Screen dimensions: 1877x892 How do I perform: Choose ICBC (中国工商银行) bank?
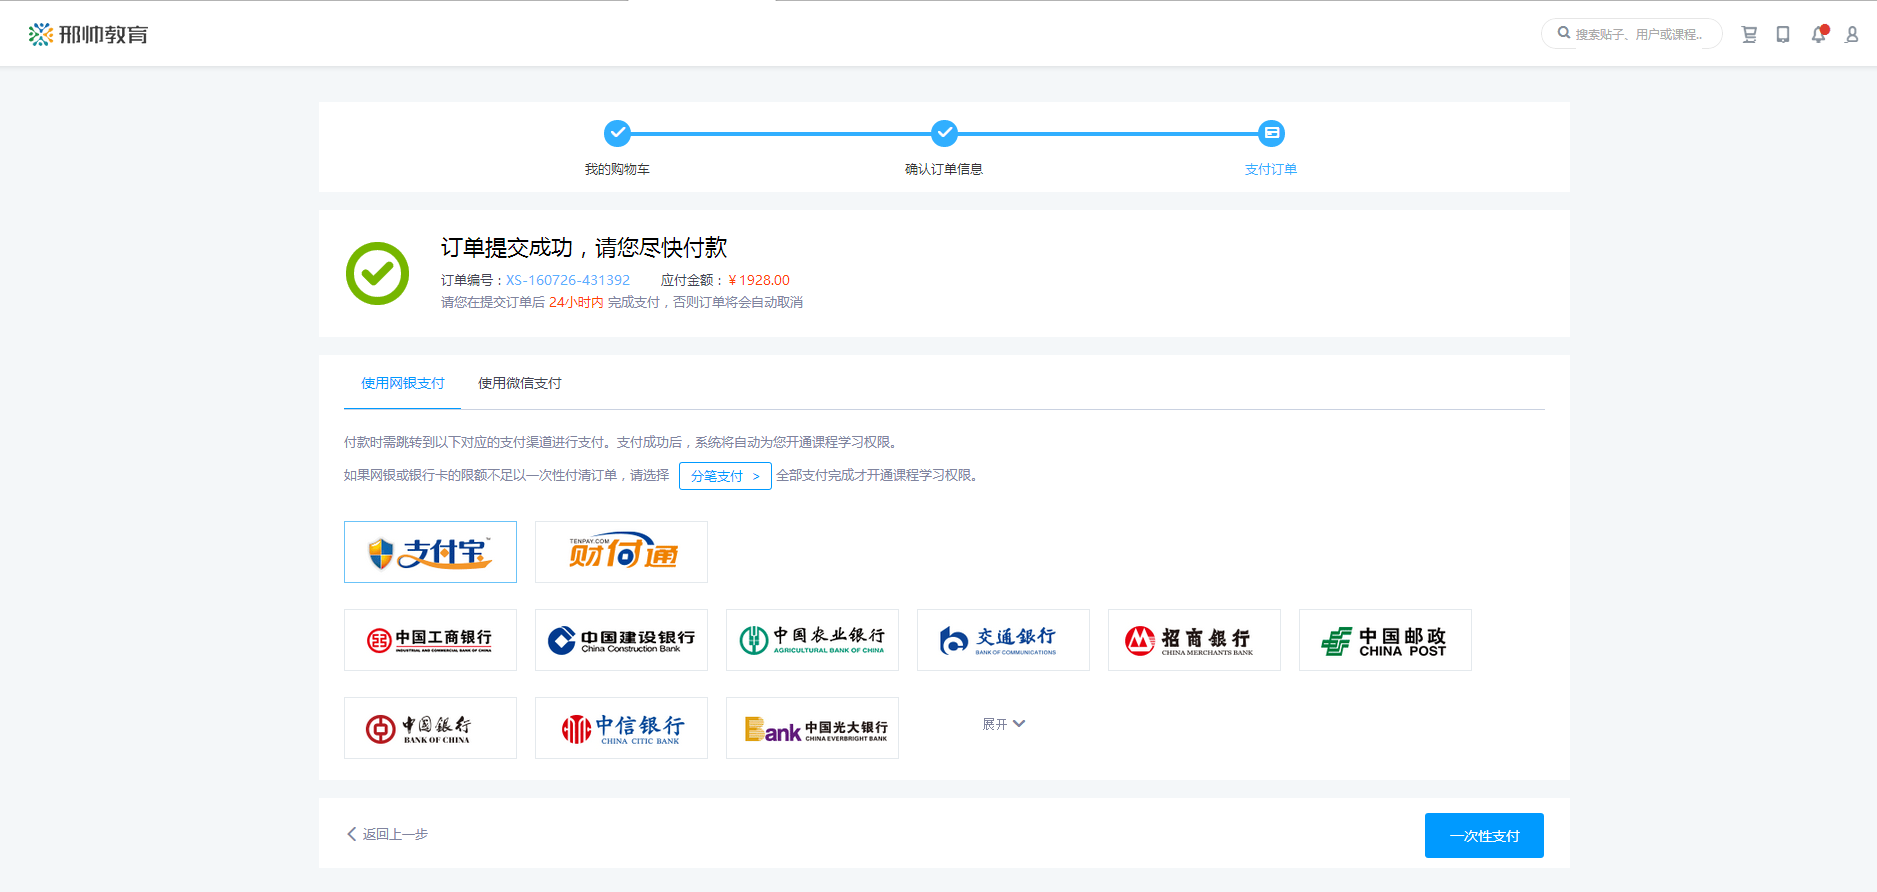[x=430, y=640]
